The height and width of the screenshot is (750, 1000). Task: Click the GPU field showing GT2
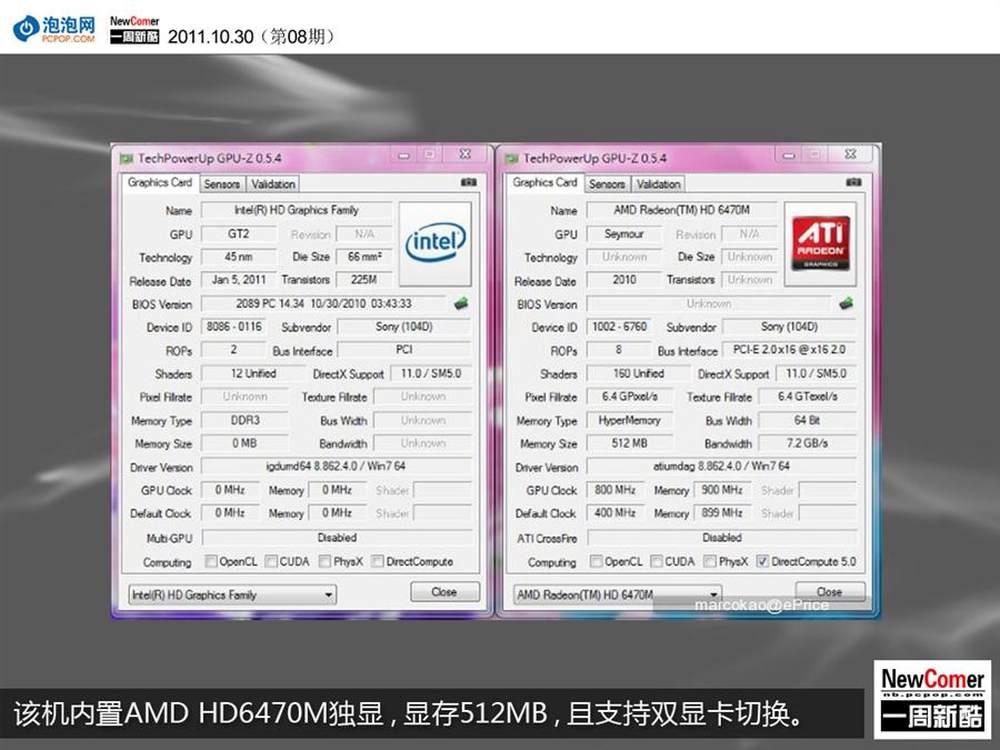point(239,234)
